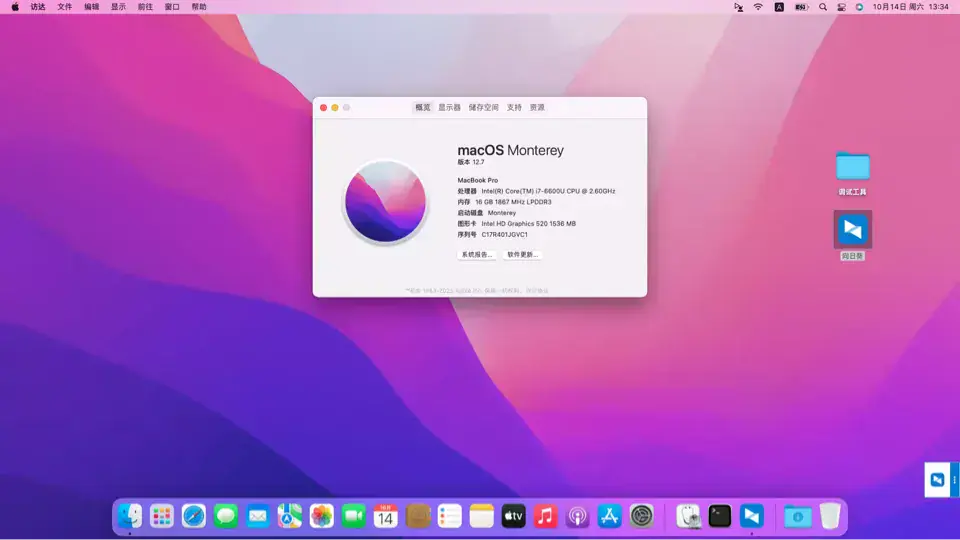Open Disk Utility icon in Dock
This screenshot has height=540, width=960.
tap(688, 516)
